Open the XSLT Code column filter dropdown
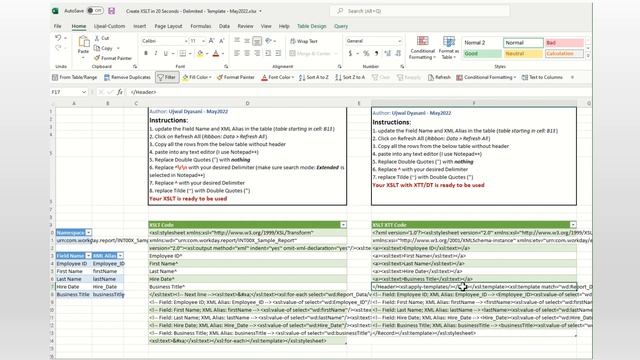 click(x=343, y=225)
